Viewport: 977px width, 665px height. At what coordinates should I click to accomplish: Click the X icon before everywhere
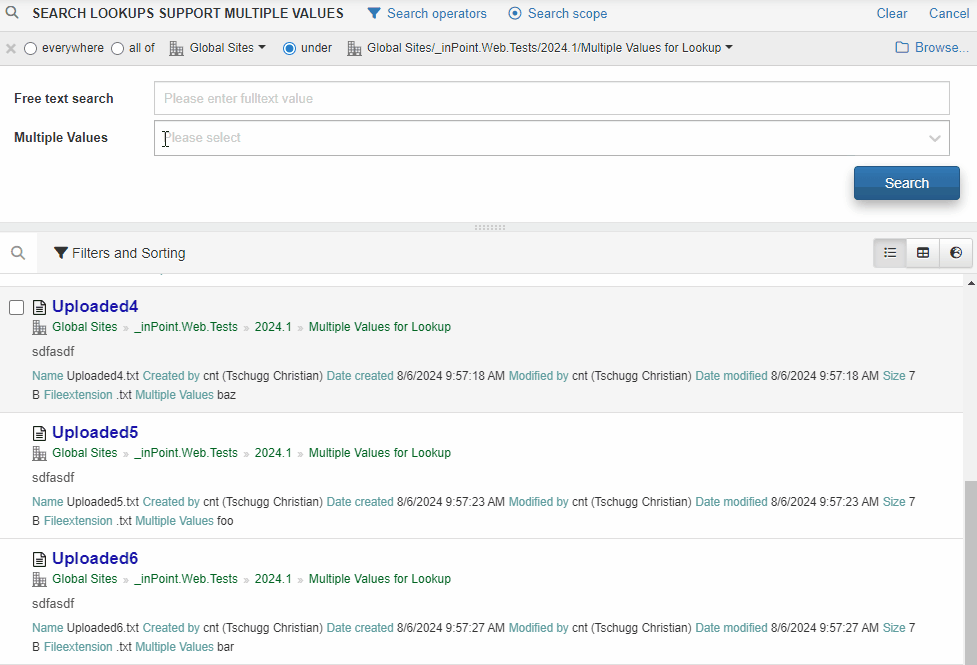11,48
